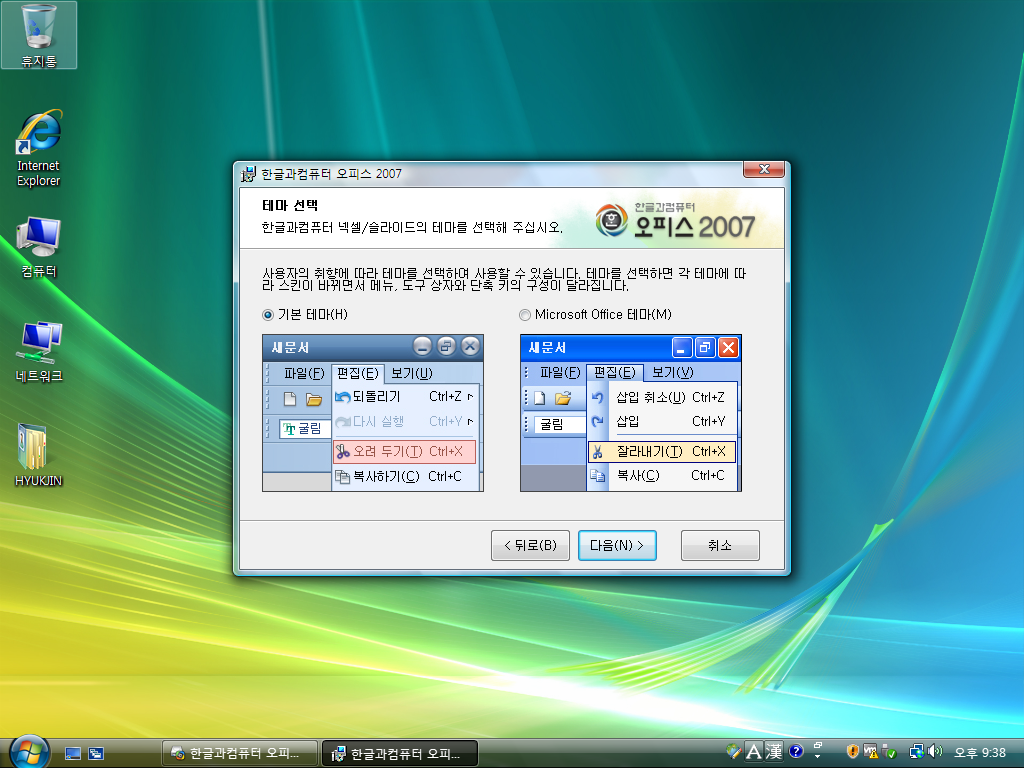Open the Windows Start menu orb

click(x=29, y=752)
